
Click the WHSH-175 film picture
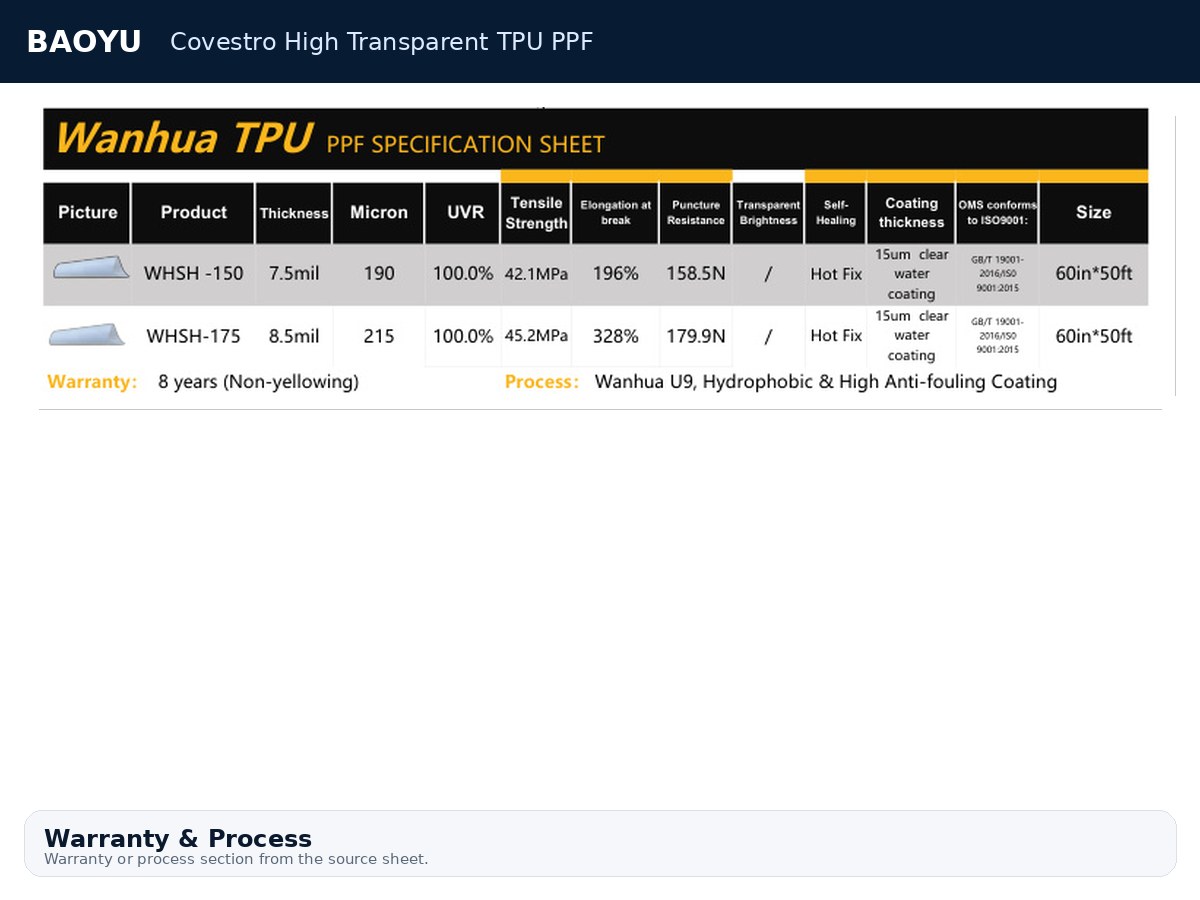click(87, 334)
